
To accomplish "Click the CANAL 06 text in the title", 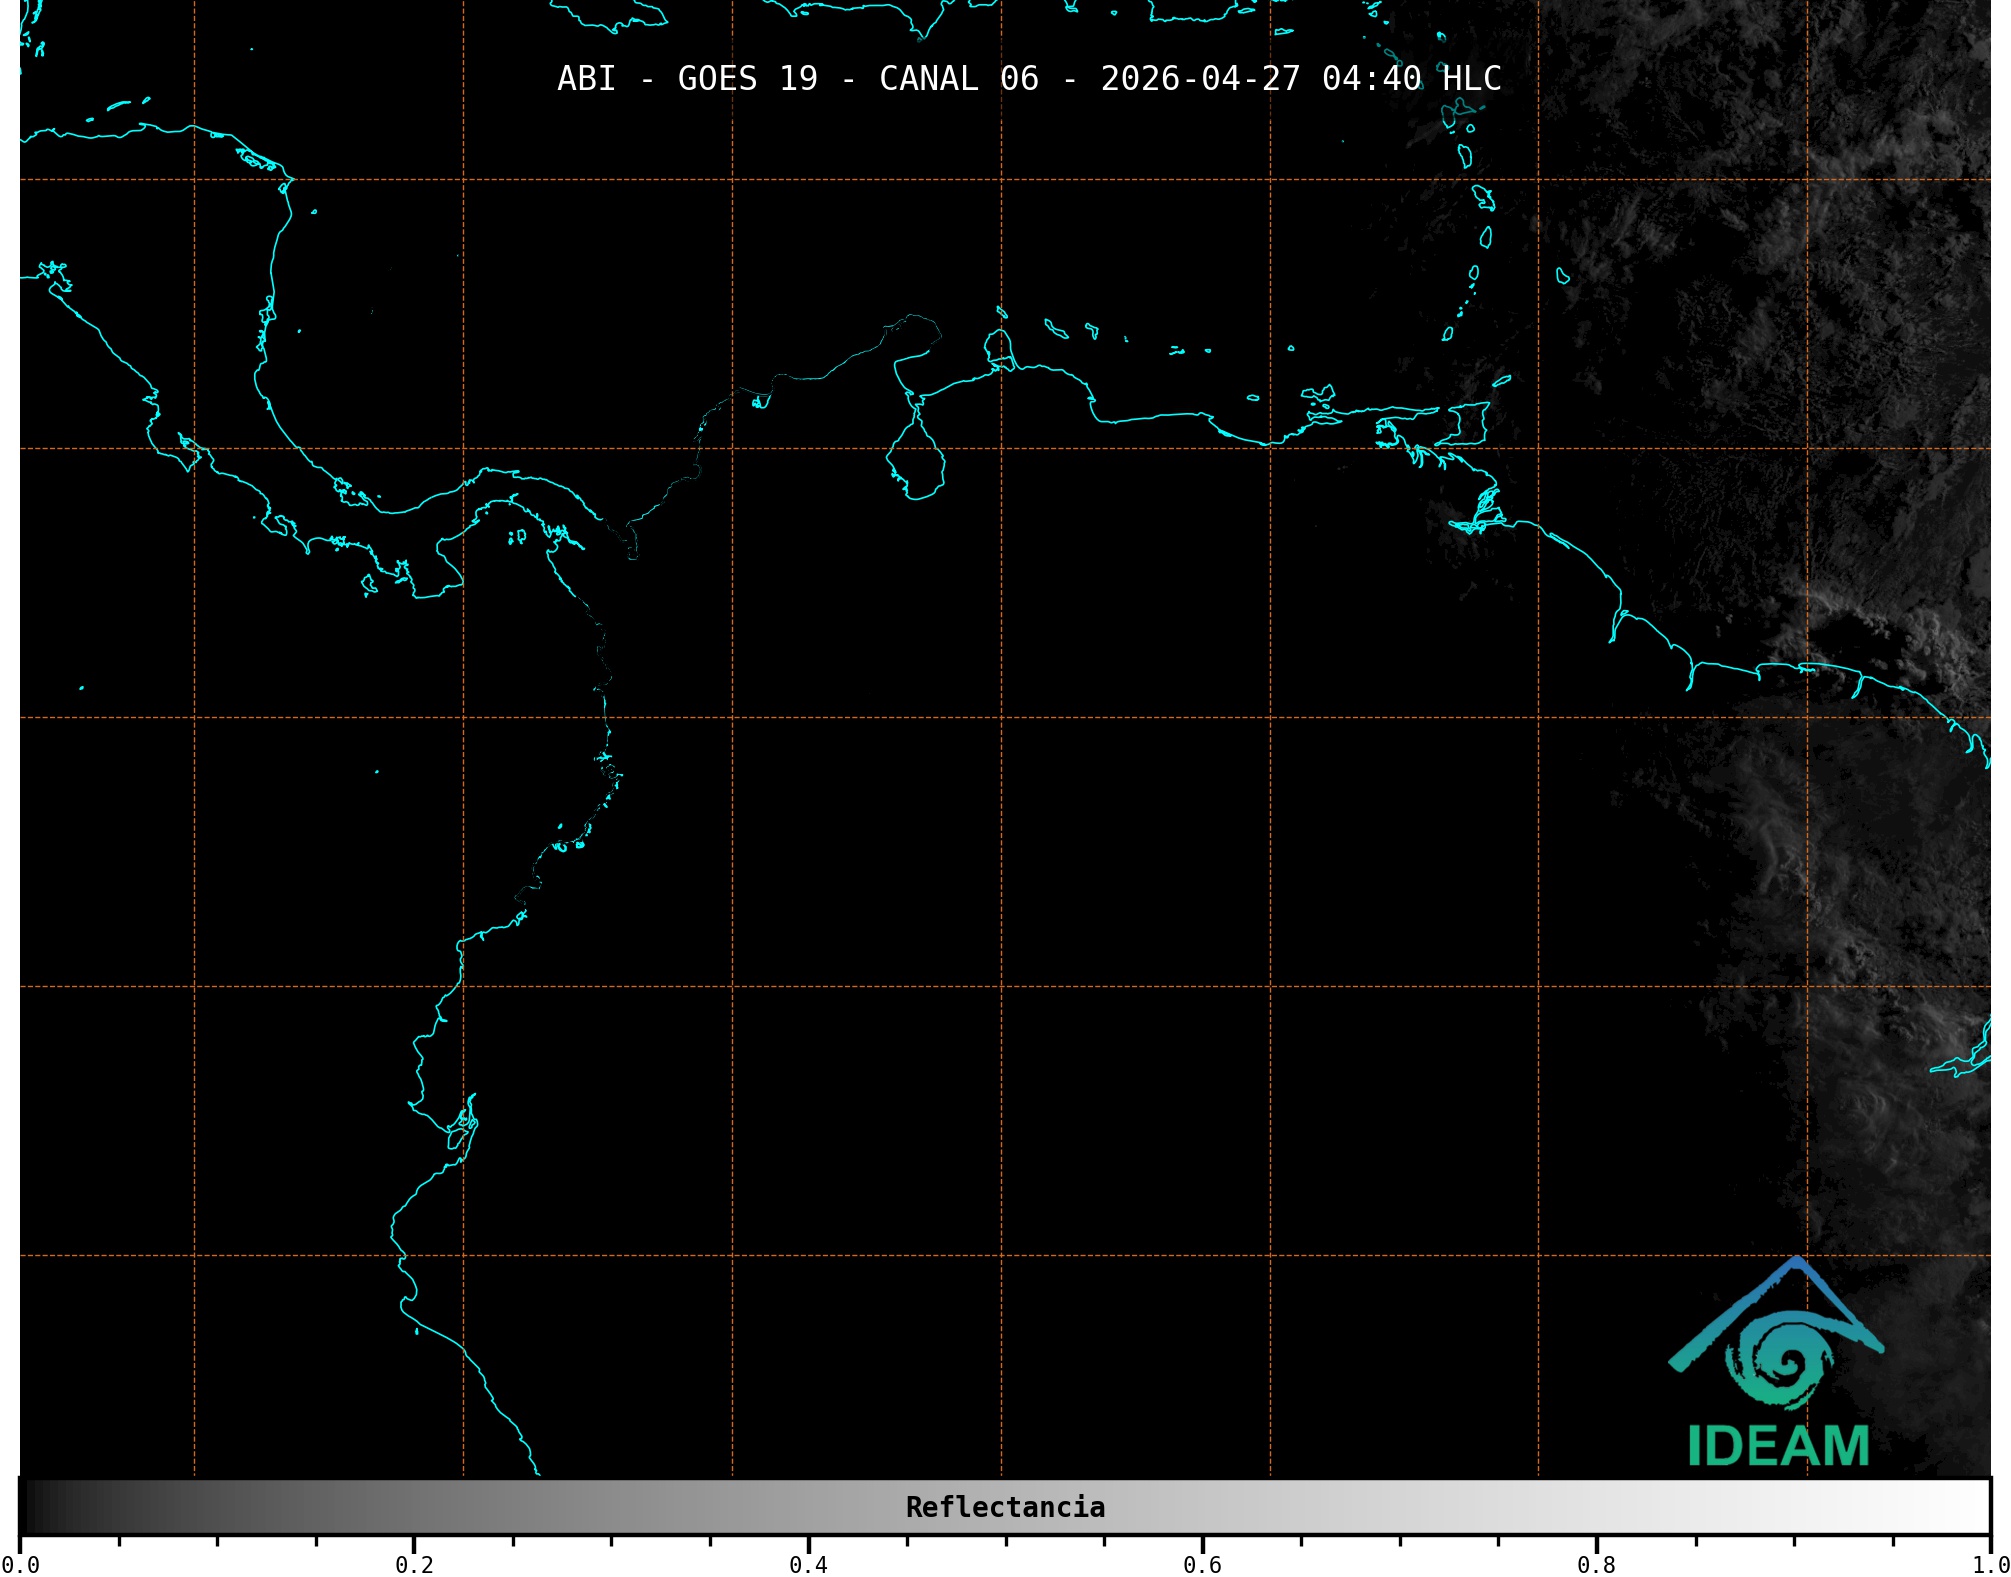I will click(x=958, y=79).
